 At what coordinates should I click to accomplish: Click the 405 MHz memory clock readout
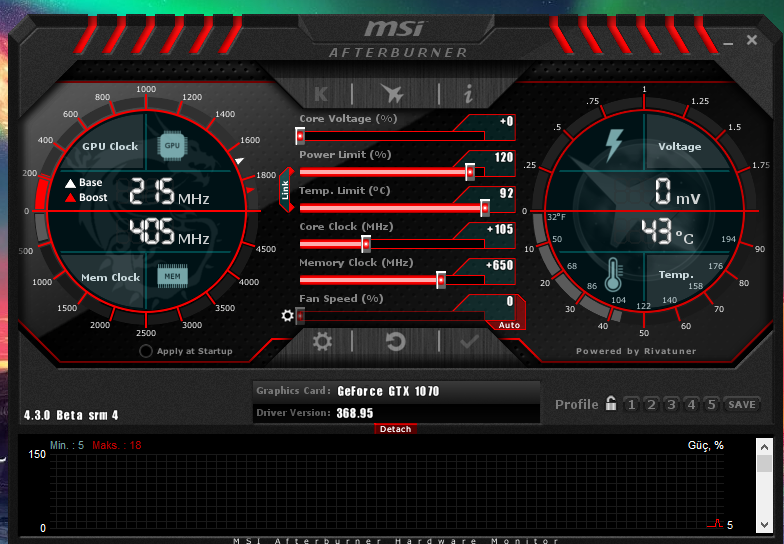[x=169, y=232]
